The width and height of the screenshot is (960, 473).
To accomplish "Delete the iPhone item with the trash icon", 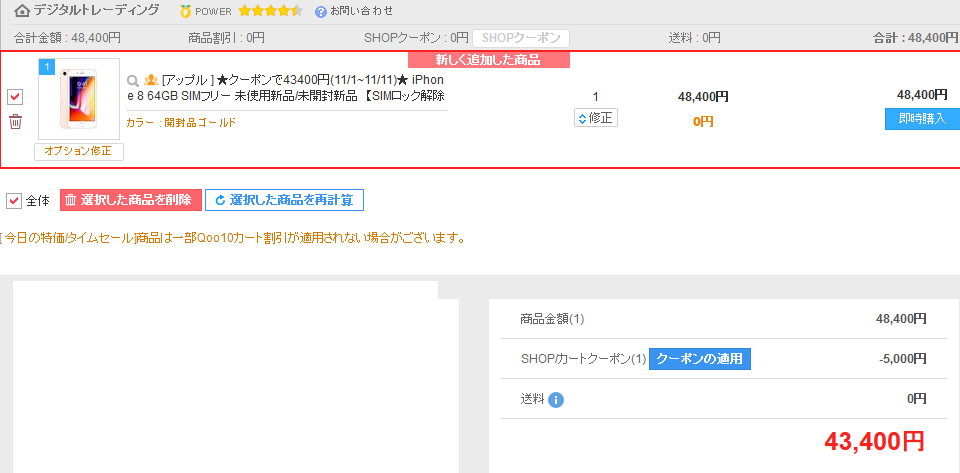I will [15, 122].
